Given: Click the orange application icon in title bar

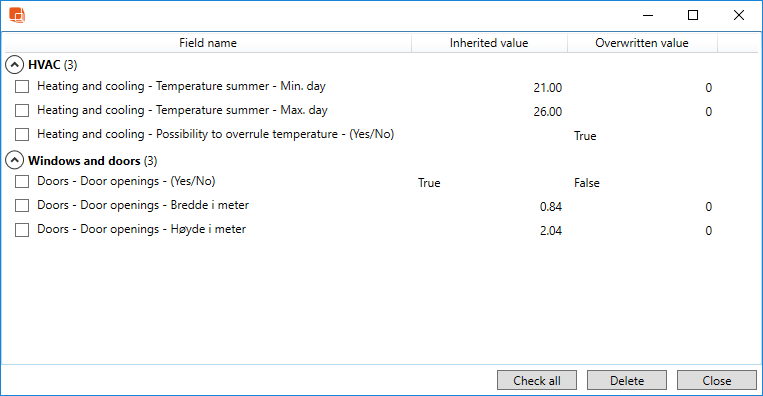Looking at the screenshot, I should point(17,15).
